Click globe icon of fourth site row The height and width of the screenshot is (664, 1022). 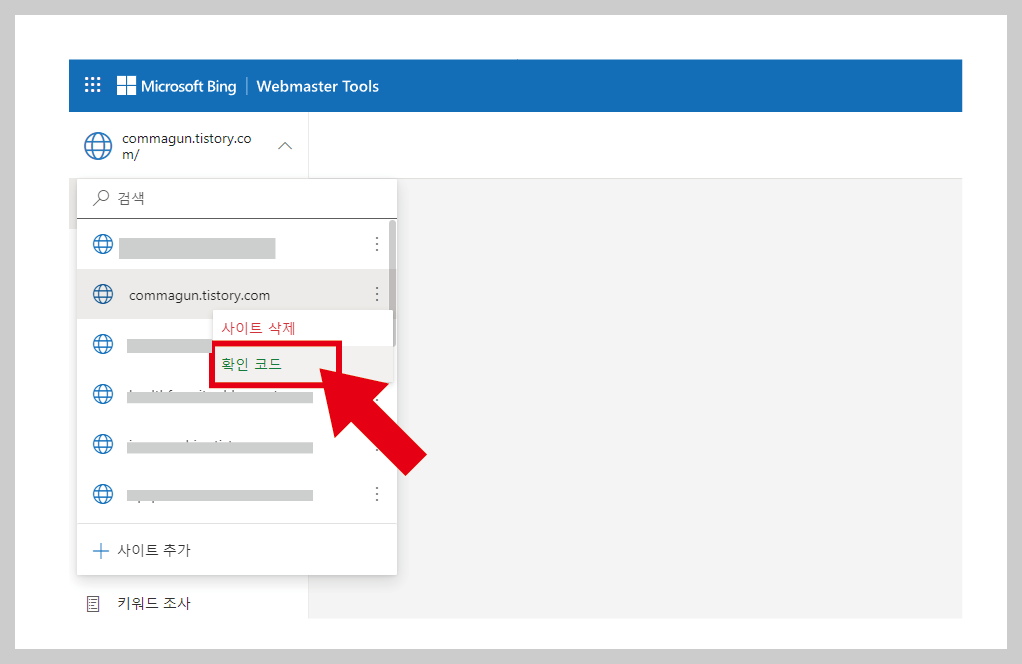[103, 394]
